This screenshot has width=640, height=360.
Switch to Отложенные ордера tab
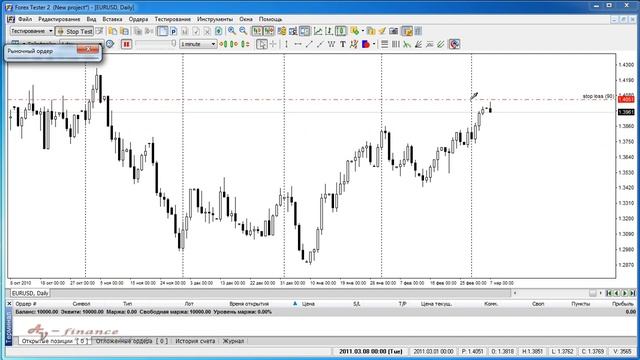[x=131, y=341]
